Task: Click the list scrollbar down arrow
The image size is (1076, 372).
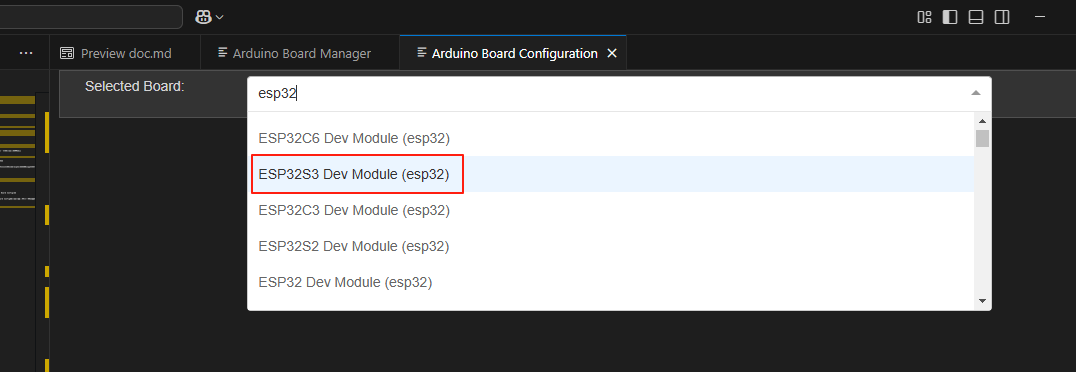Action: click(982, 301)
